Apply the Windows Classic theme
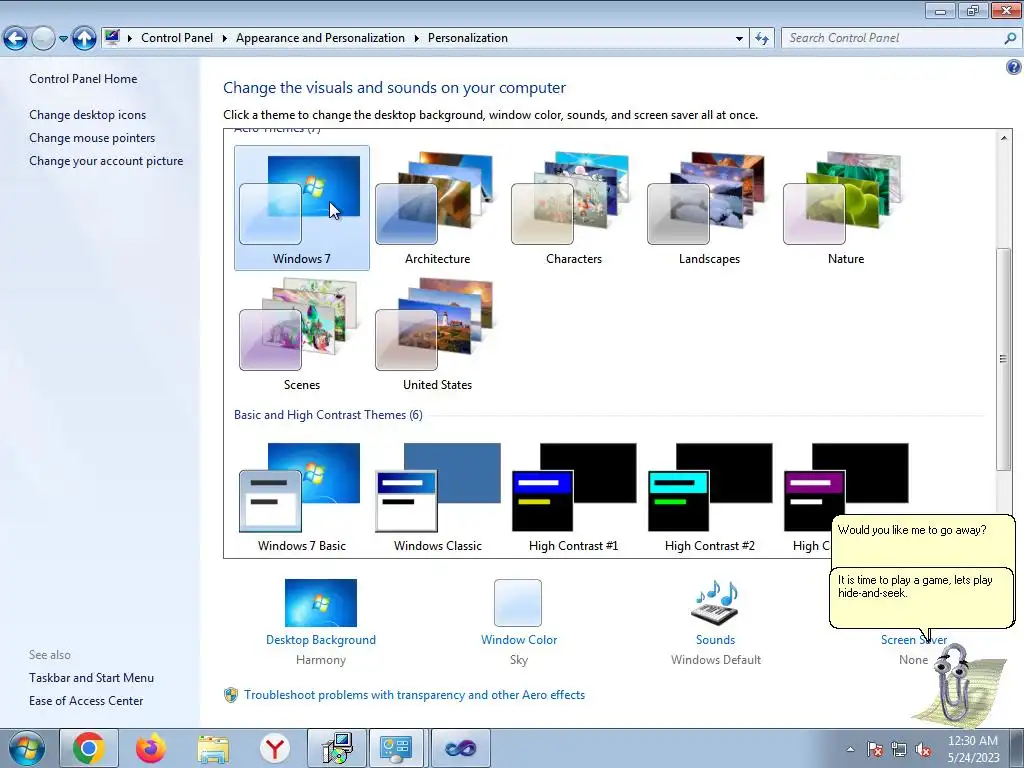This screenshot has height=768, width=1024. pyautogui.click(x=438, y=496)
